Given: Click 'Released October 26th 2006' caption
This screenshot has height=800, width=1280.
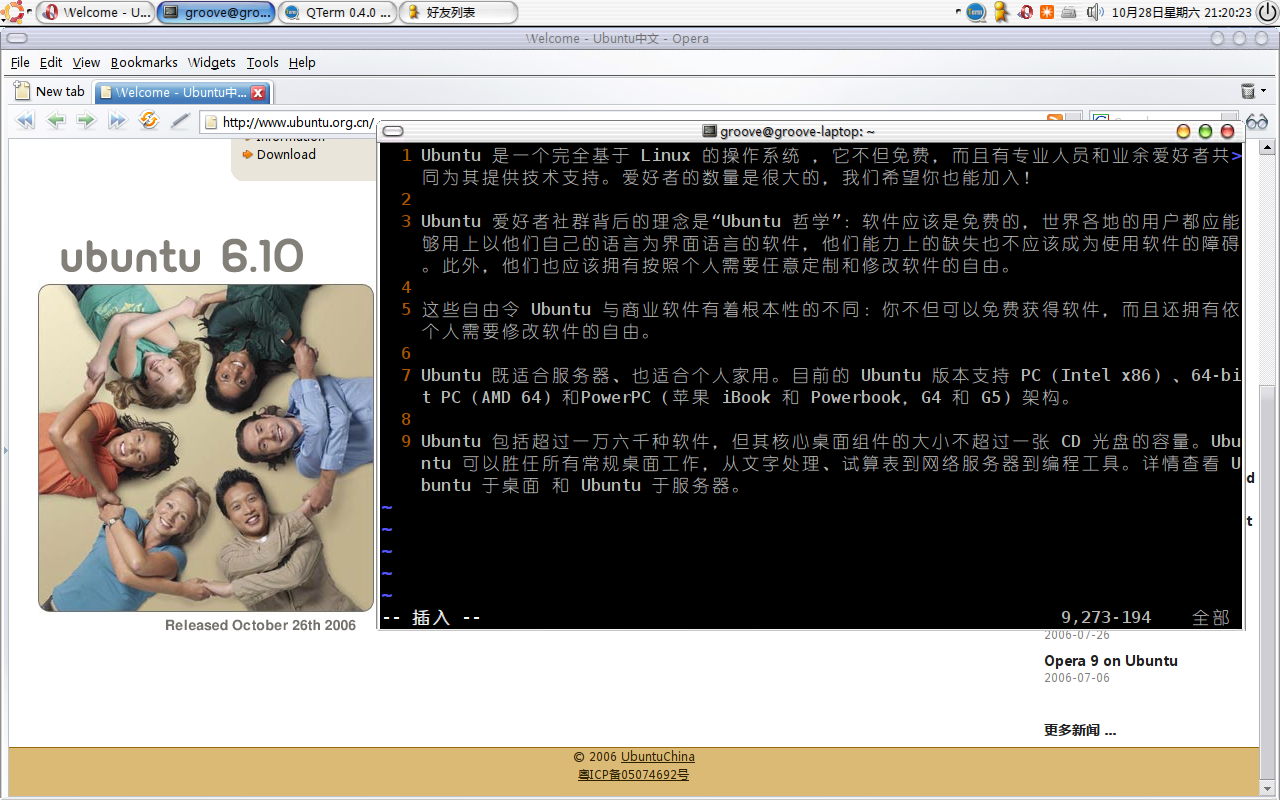Looking at the screenshot, I should point(261,625).
